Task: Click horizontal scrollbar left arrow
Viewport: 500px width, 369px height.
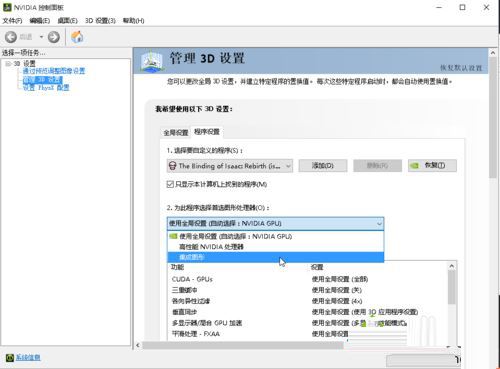Action: pyautogui.click(x=138, y=345)
